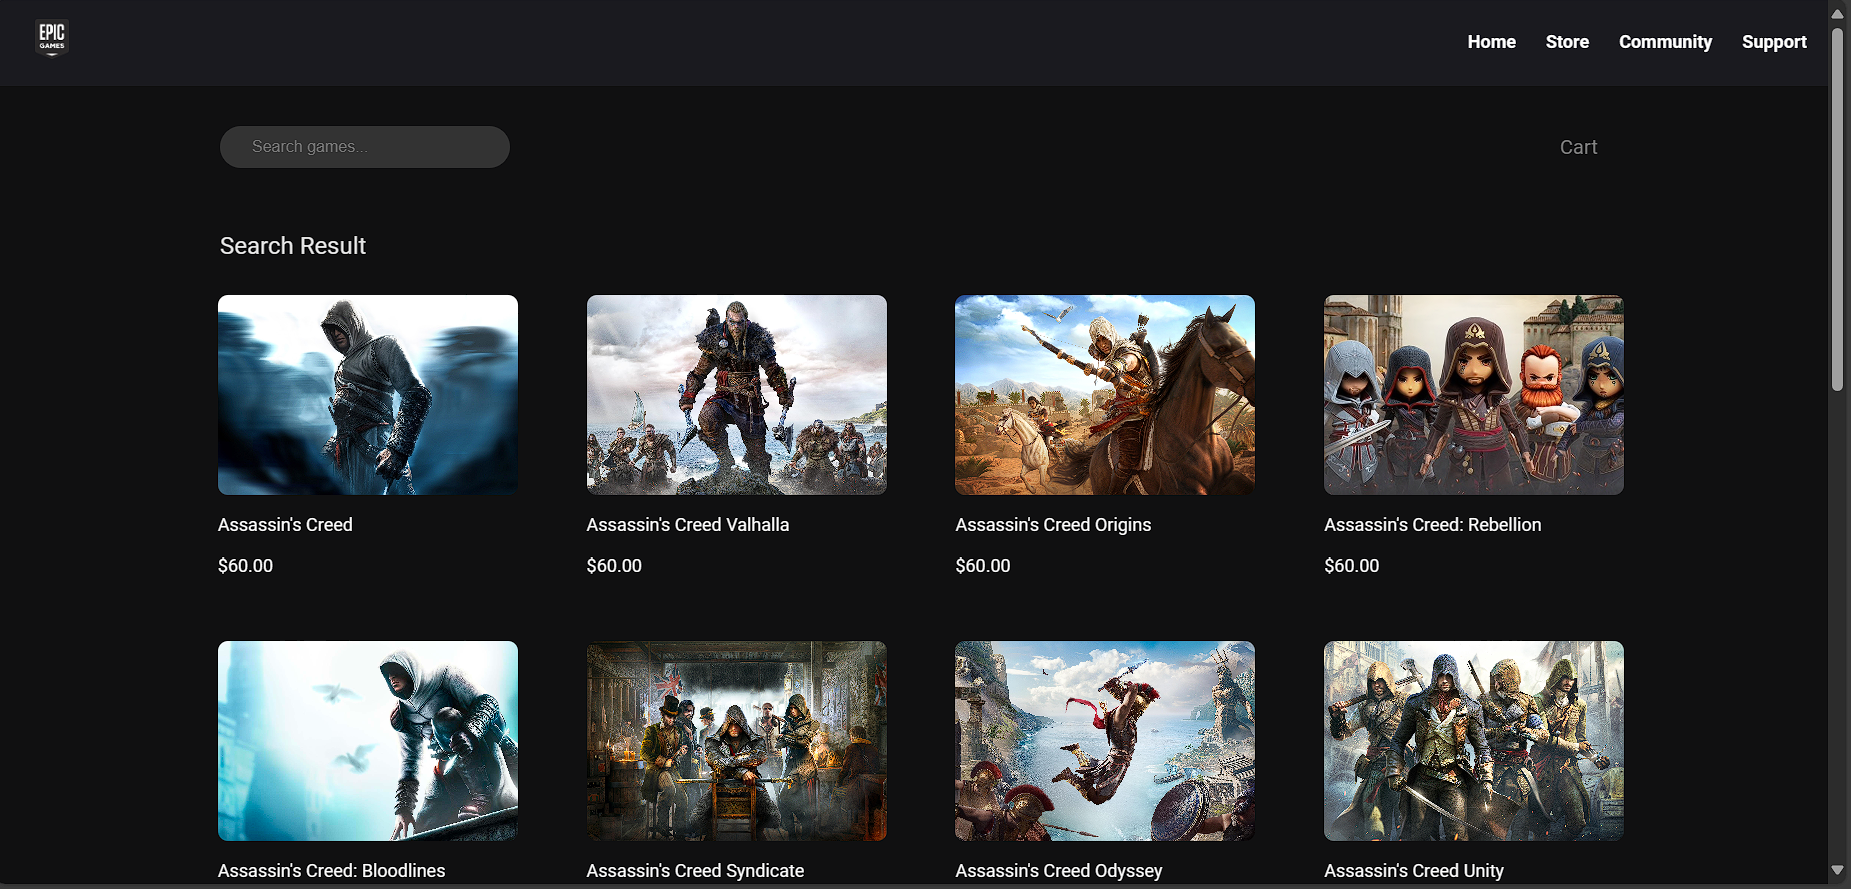Select the Assassin's Creed cover thumbnail
The image size is (1851, 889).
tap(368, 395)
